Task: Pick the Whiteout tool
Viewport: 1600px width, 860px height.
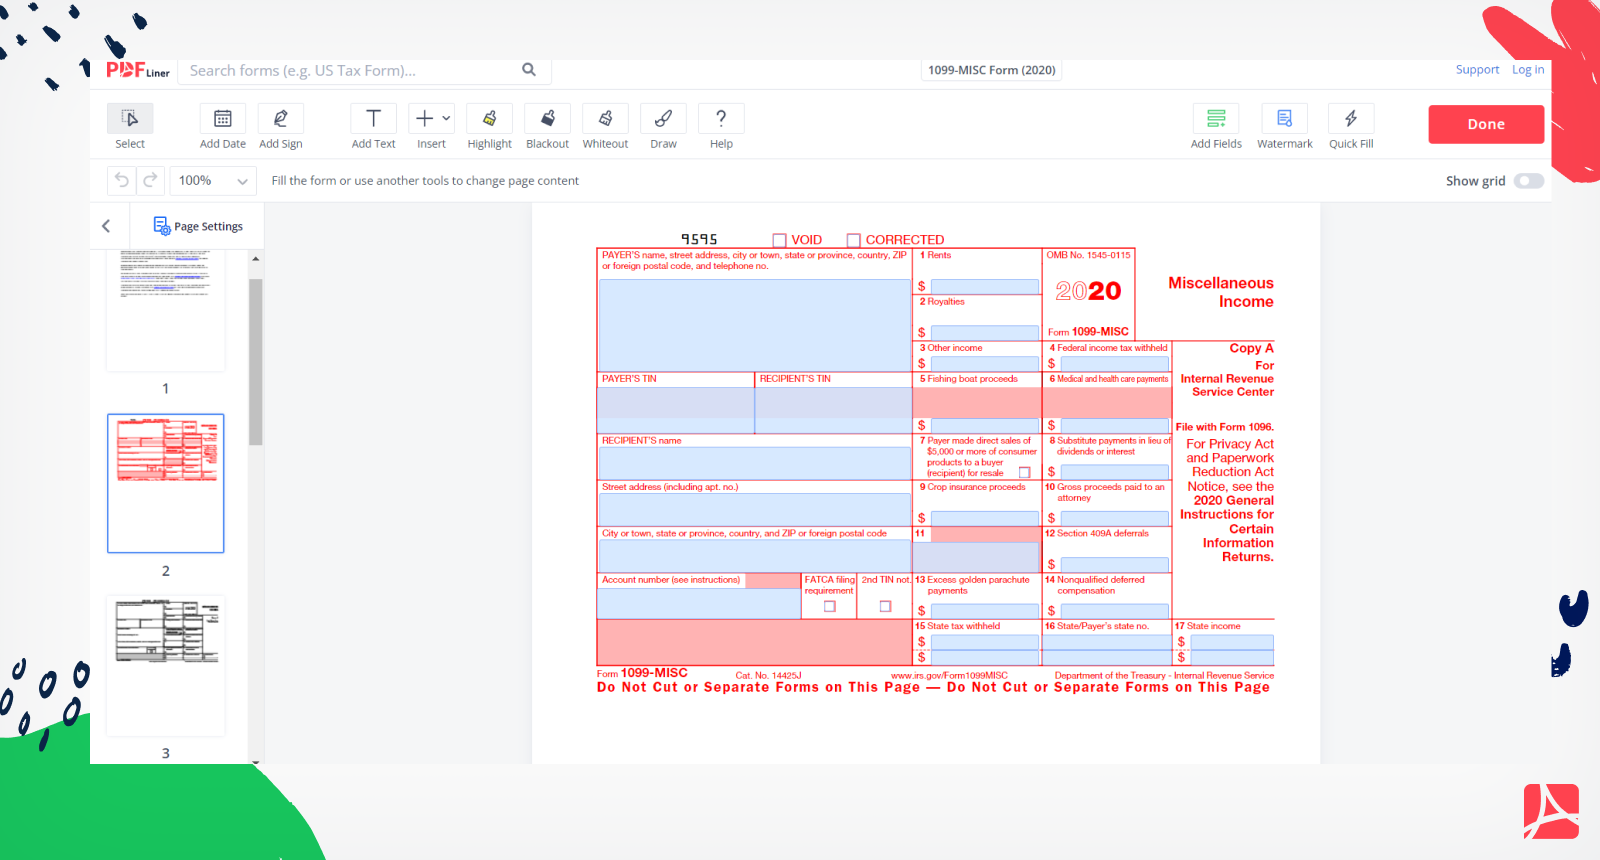Action: click(605, 119)
